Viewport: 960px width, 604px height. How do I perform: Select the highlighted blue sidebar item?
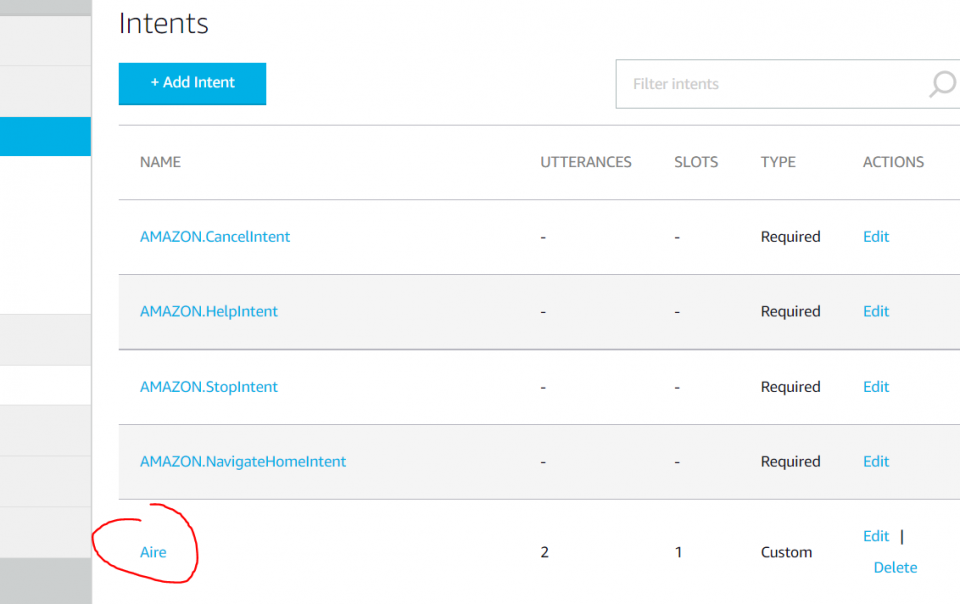[x=45, y=136]
